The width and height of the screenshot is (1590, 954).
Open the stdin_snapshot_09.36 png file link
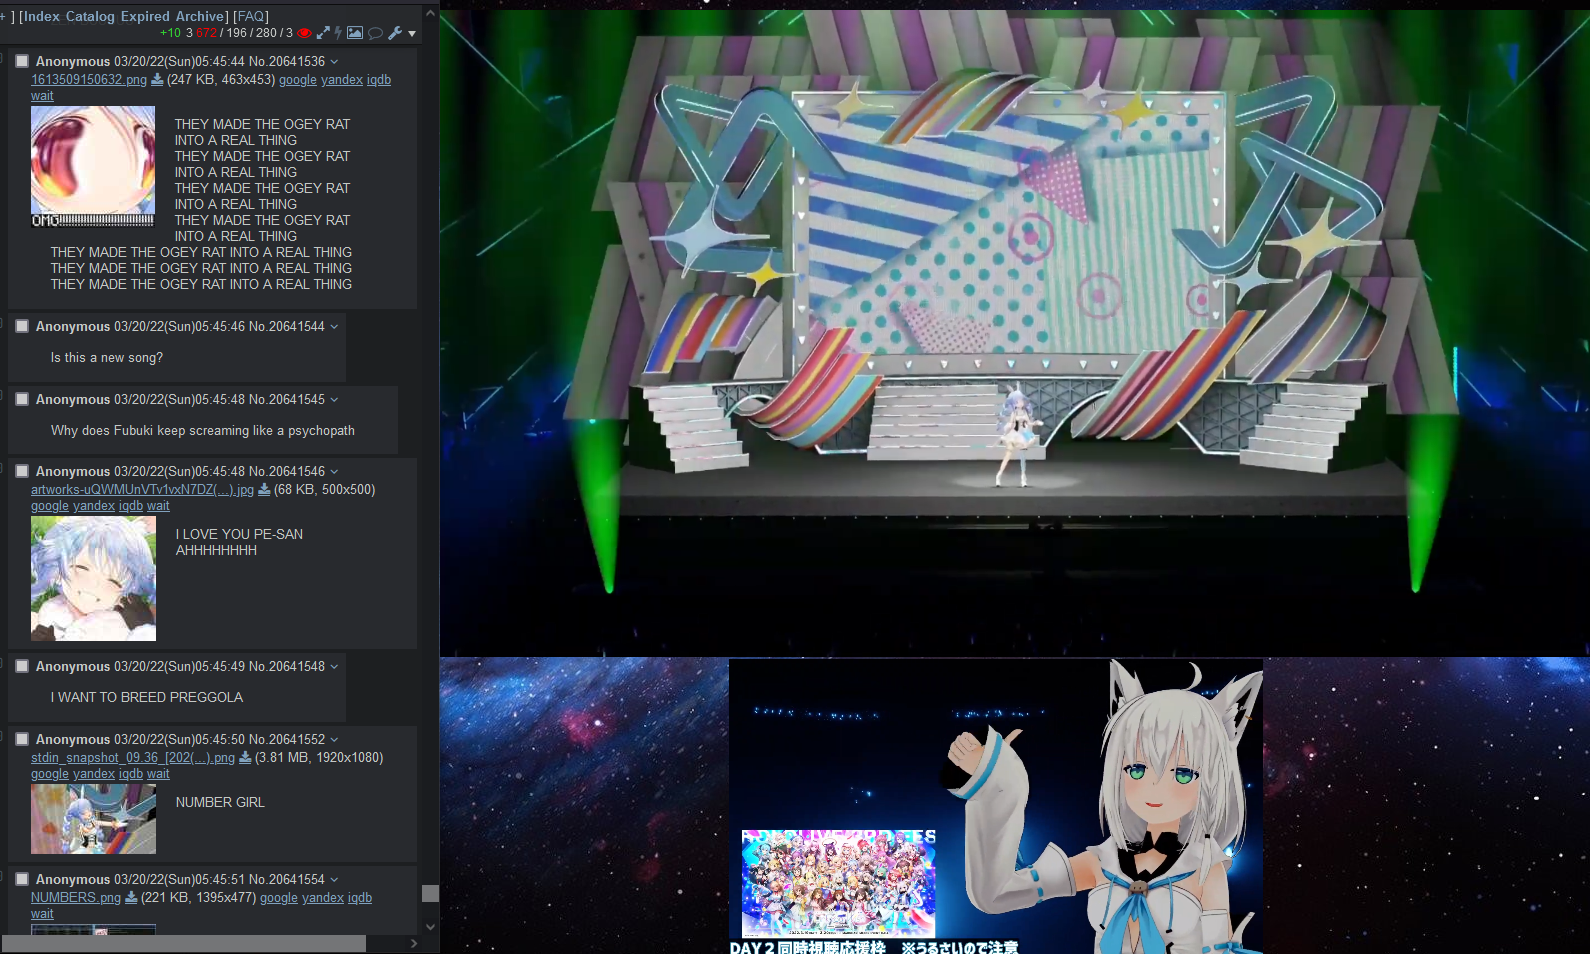(x=133, y=758)
